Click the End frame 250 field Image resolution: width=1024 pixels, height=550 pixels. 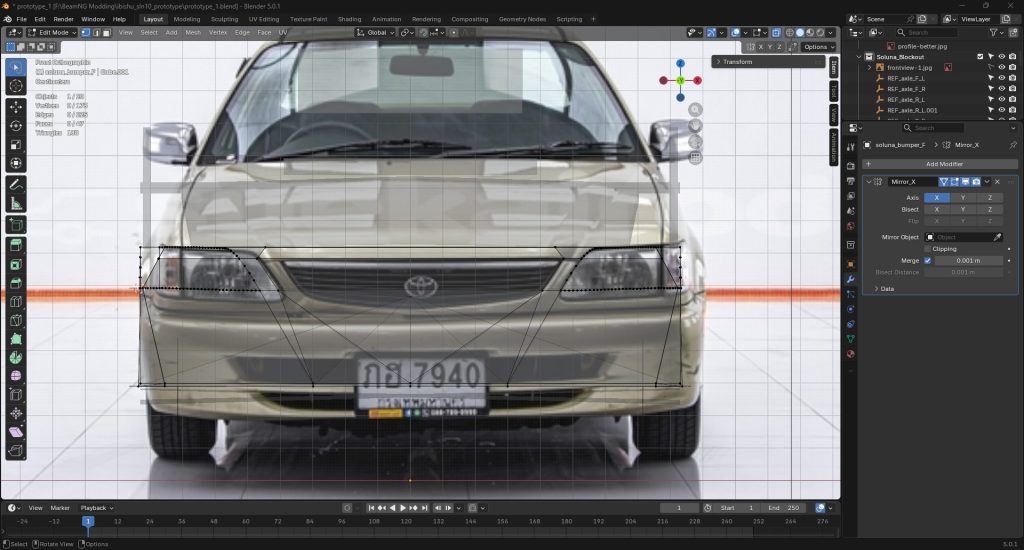click(x=784, y=508)
